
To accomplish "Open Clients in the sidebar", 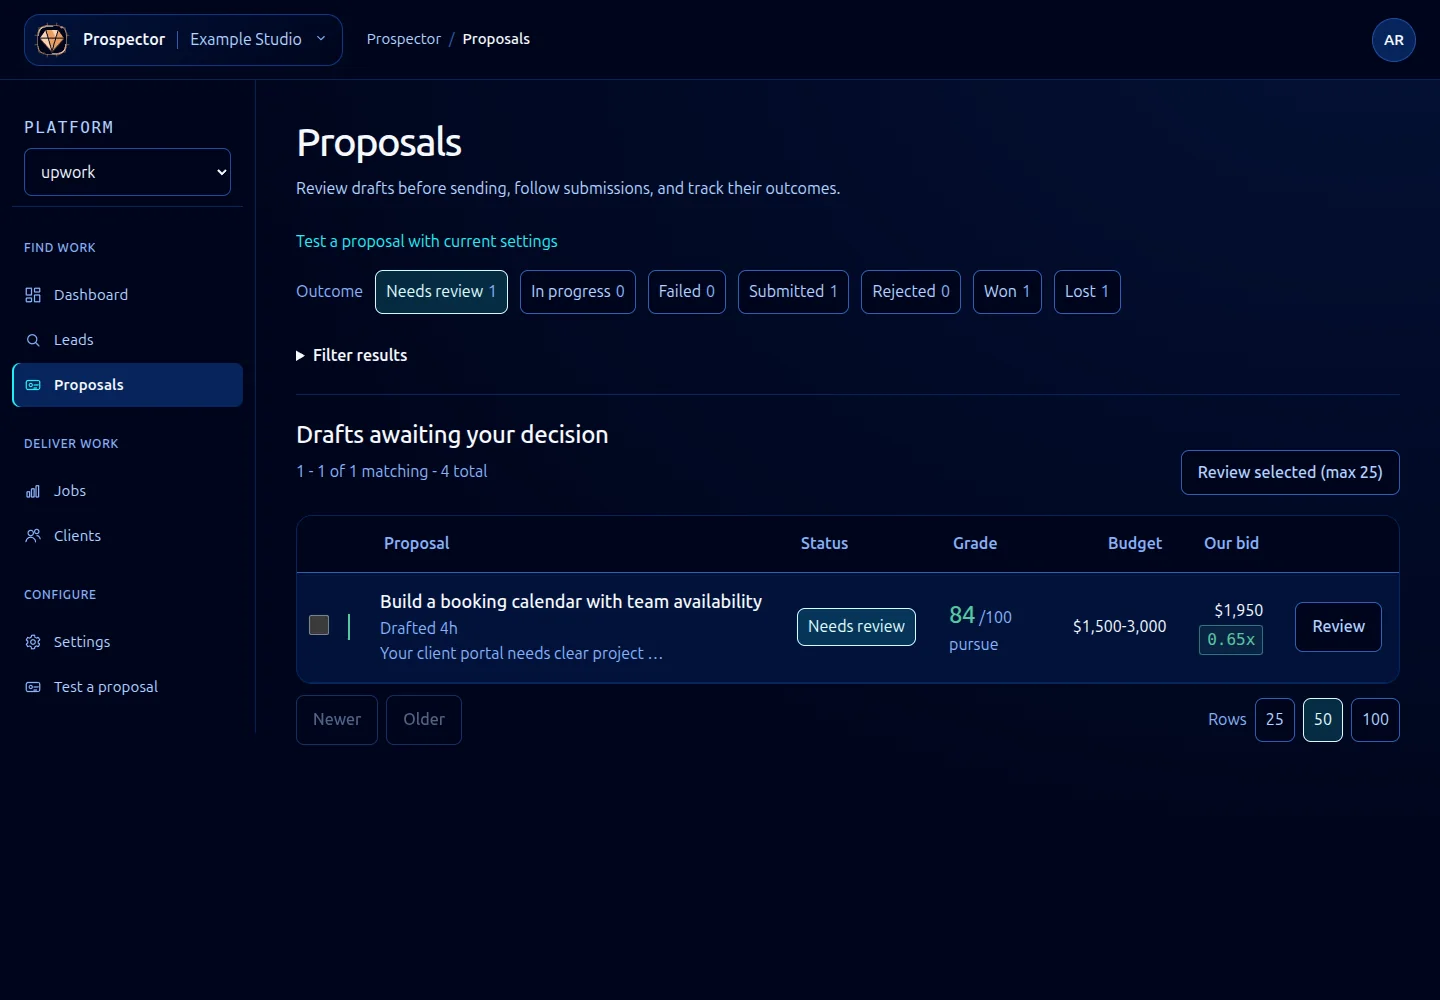I will coord(127,536).
